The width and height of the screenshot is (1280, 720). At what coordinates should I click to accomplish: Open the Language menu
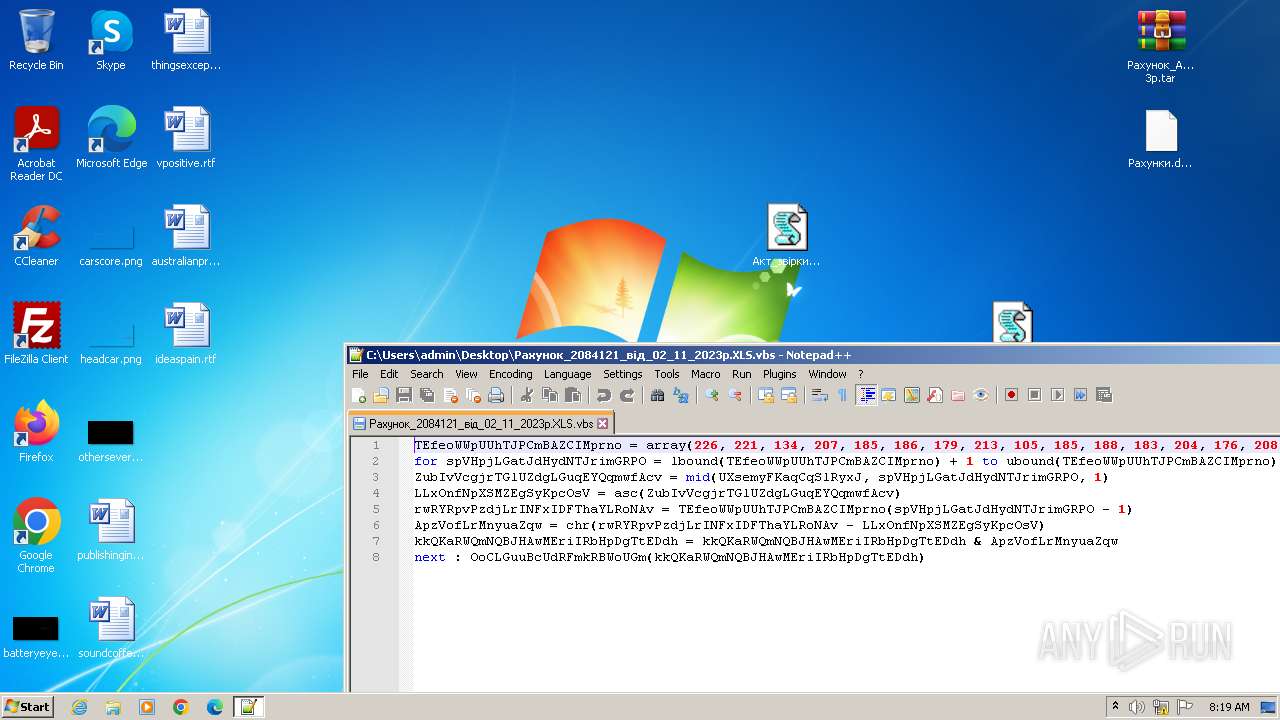pos(568,374)
